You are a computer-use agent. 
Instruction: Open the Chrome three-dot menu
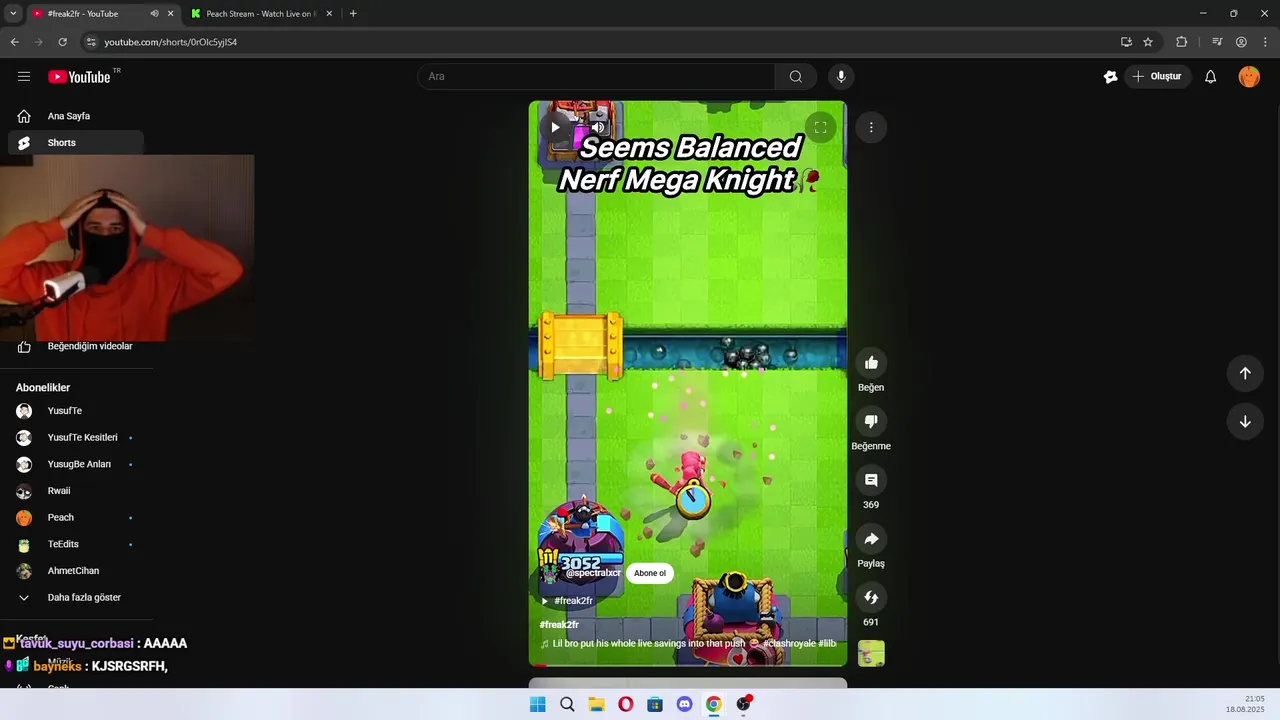click(1264, 42)
